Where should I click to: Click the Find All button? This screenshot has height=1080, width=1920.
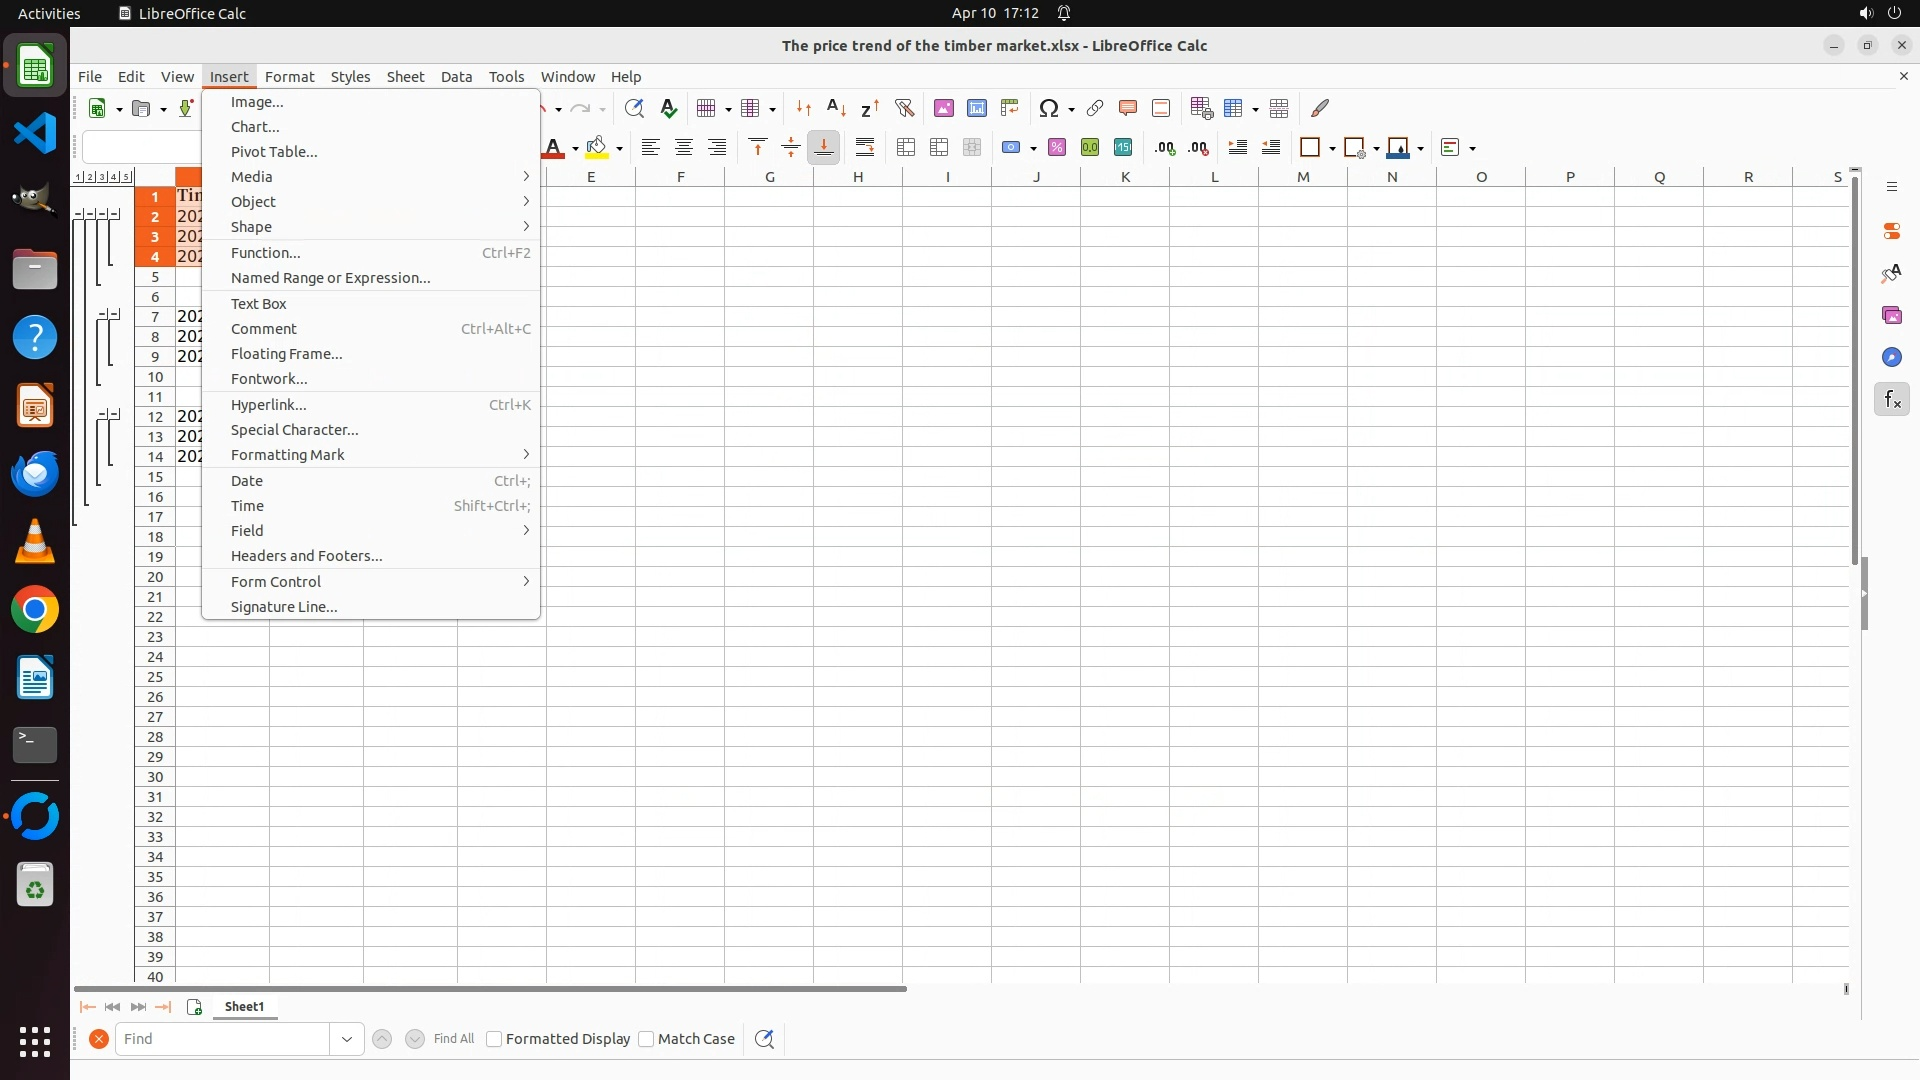(454, 1039)
